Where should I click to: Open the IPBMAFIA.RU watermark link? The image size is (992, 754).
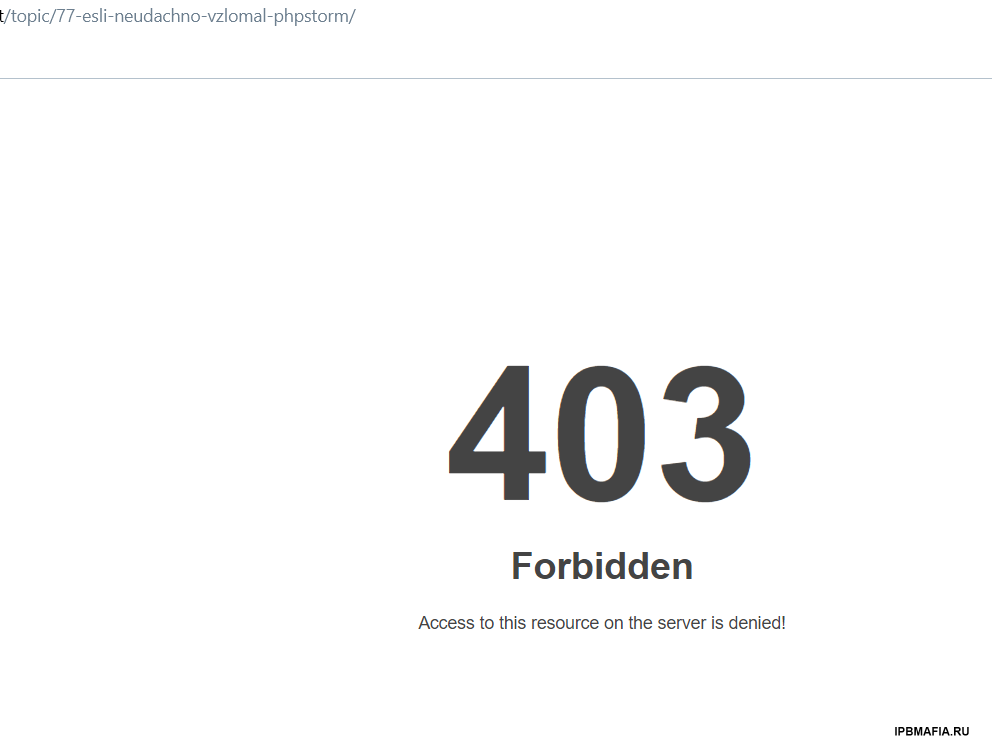click(931, 732)
